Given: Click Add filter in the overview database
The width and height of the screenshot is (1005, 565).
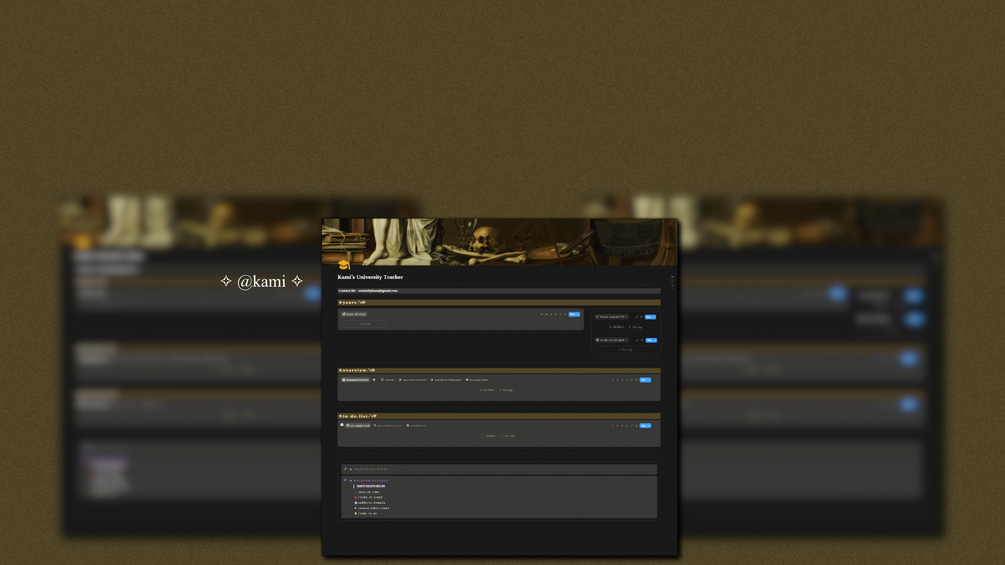Looking at the screenshot, I should [487, 390].
